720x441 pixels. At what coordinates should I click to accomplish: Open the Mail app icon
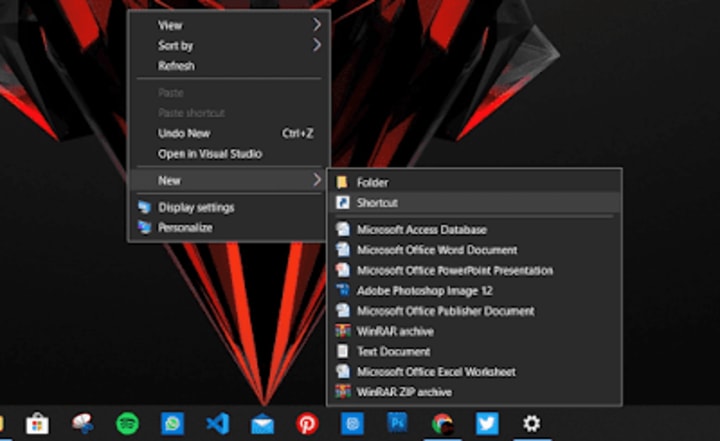pyautogui.click(x=262, y=424)
